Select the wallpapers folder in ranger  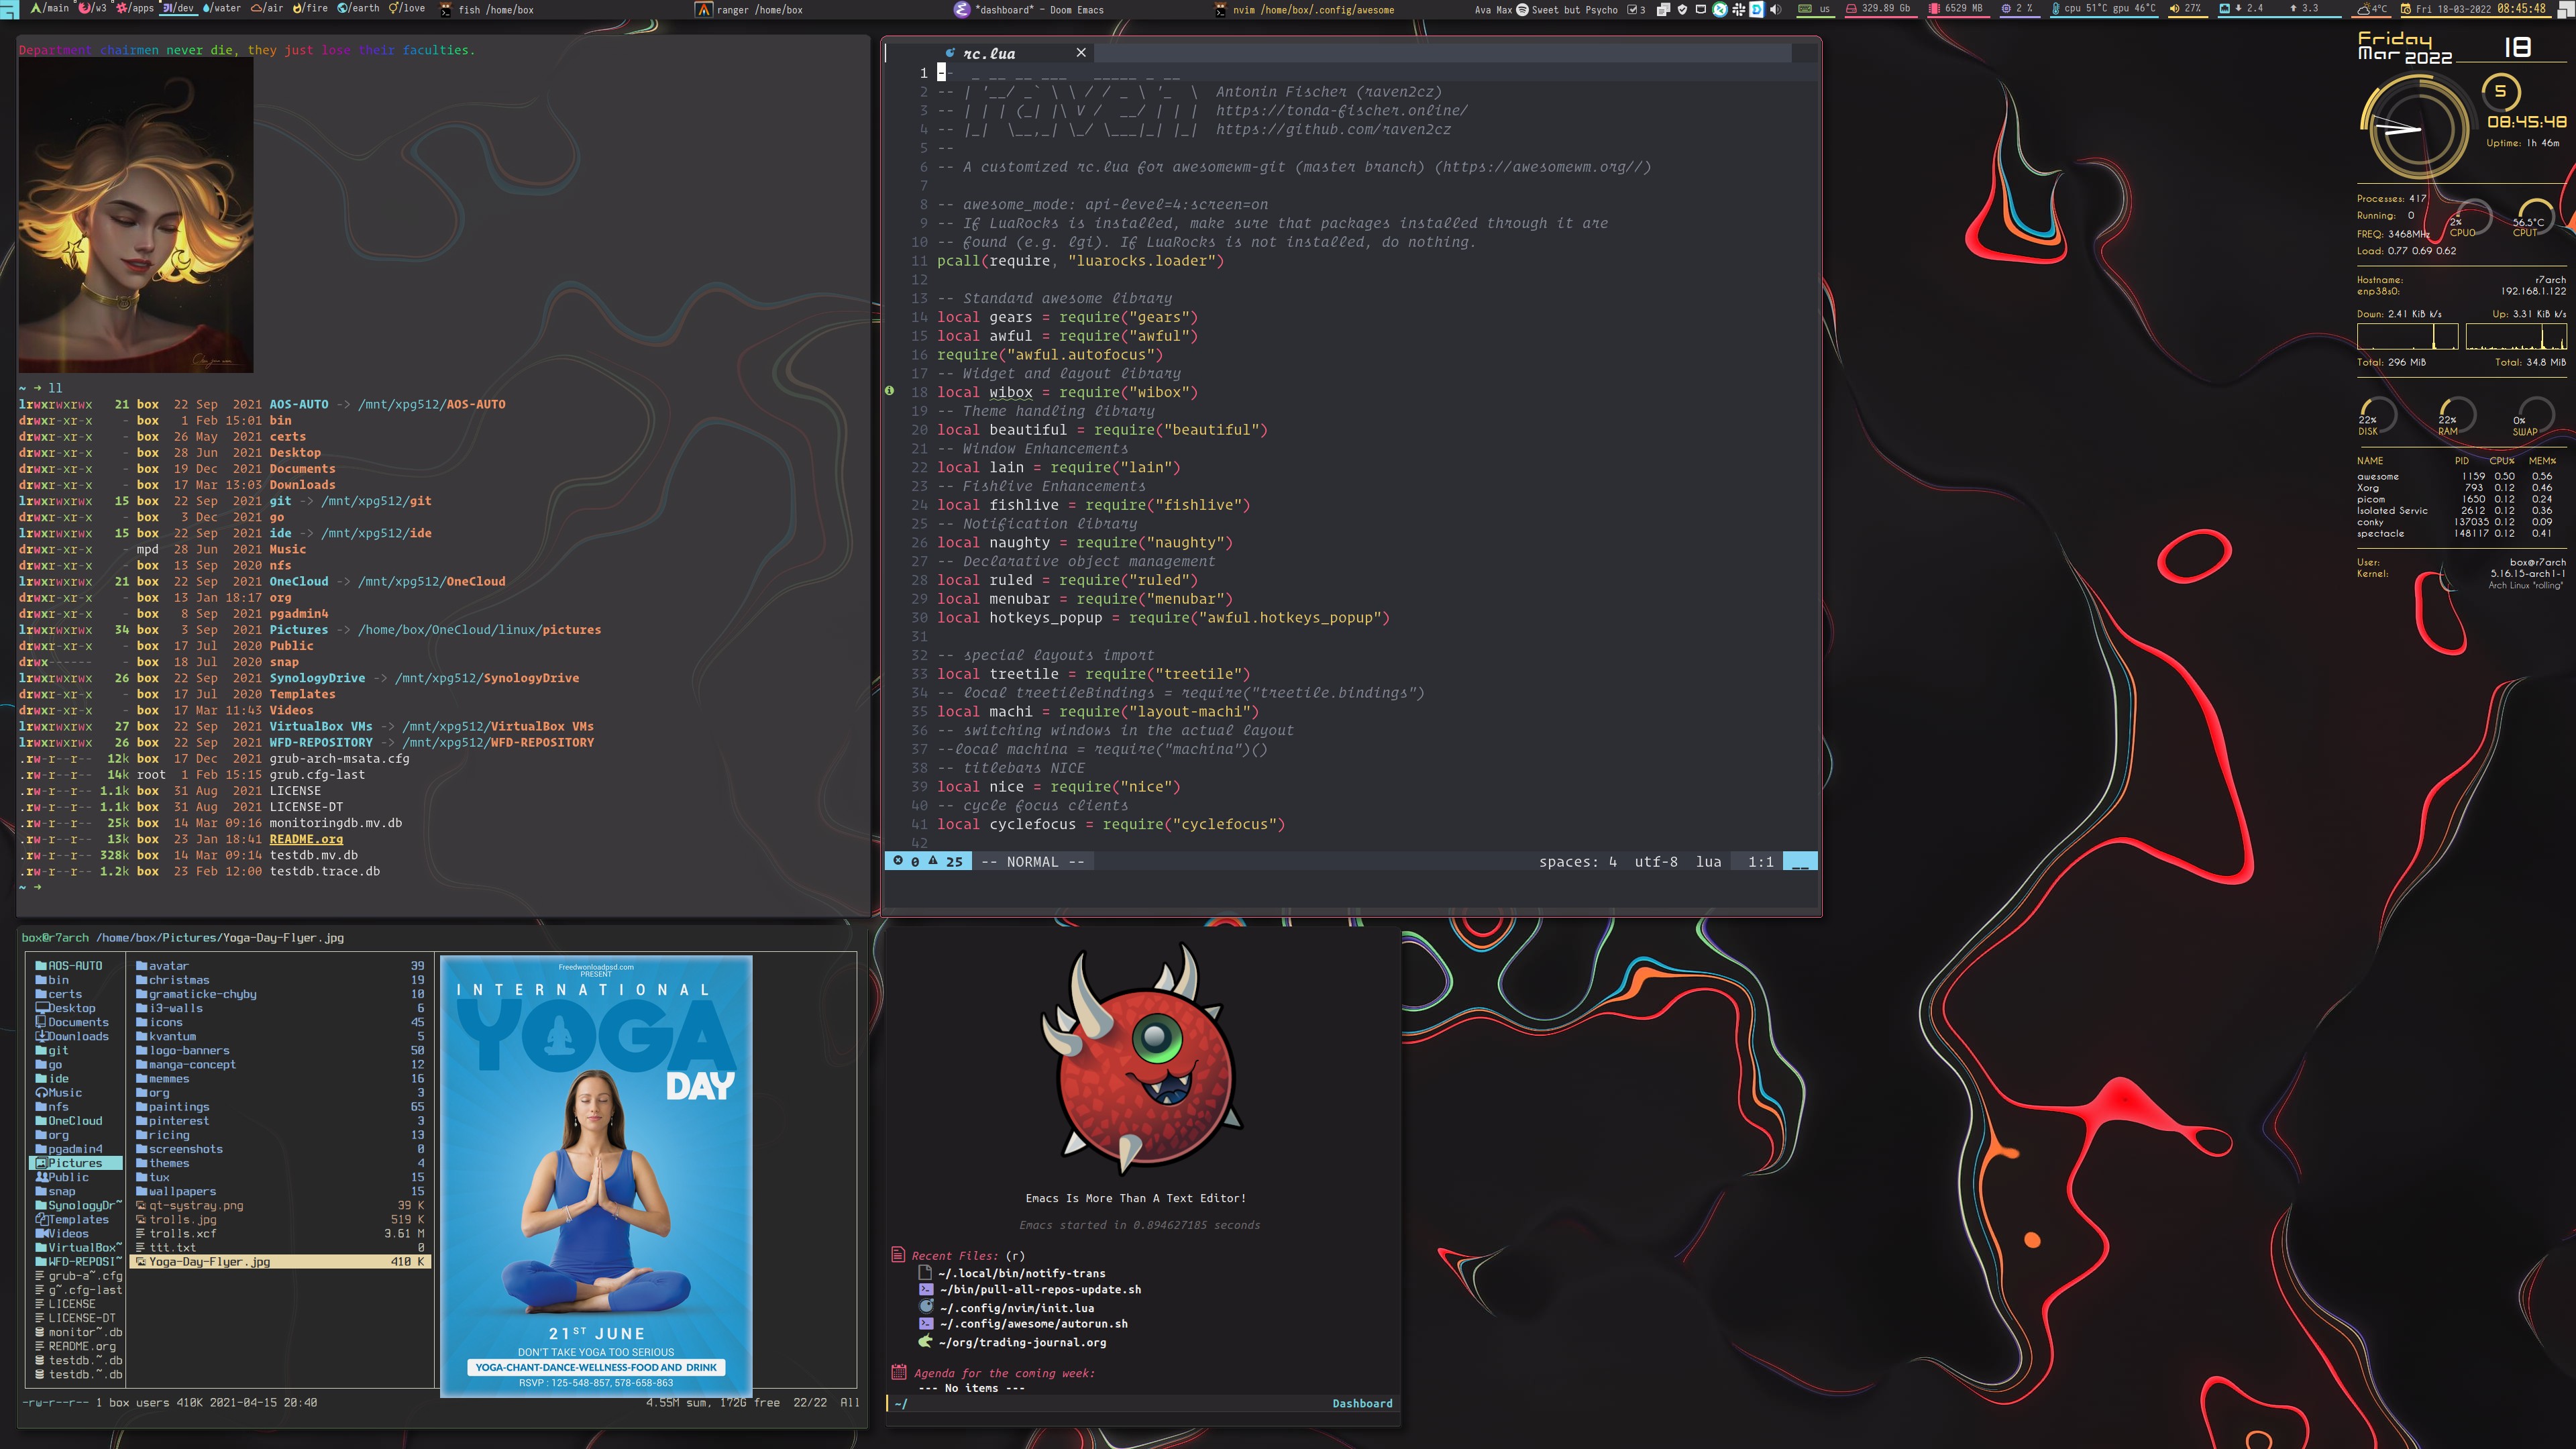[x=182, y=1191]
